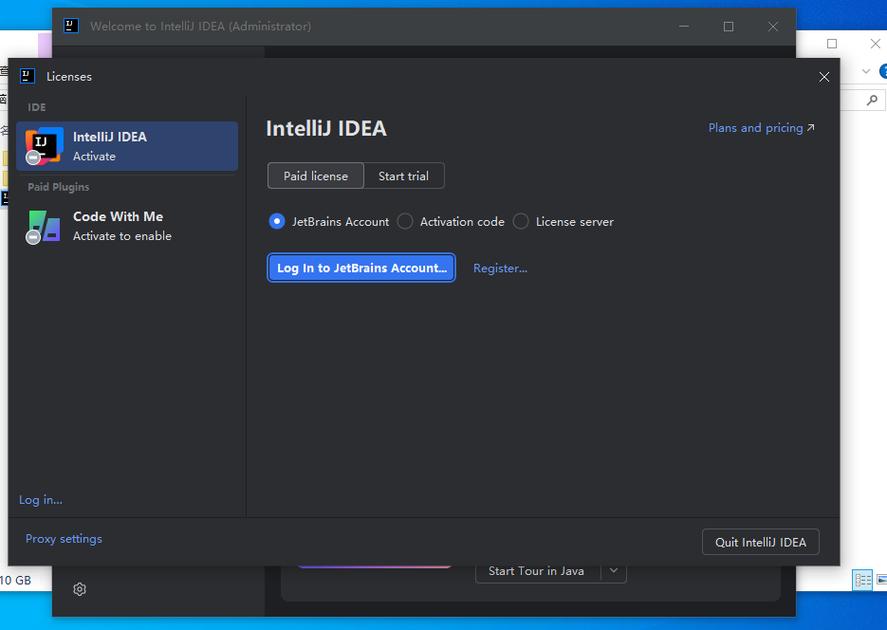Click the "10 GB" text in the Explorer window
Viewport: 887px width, 630px height.
click(x=15, y=580)
